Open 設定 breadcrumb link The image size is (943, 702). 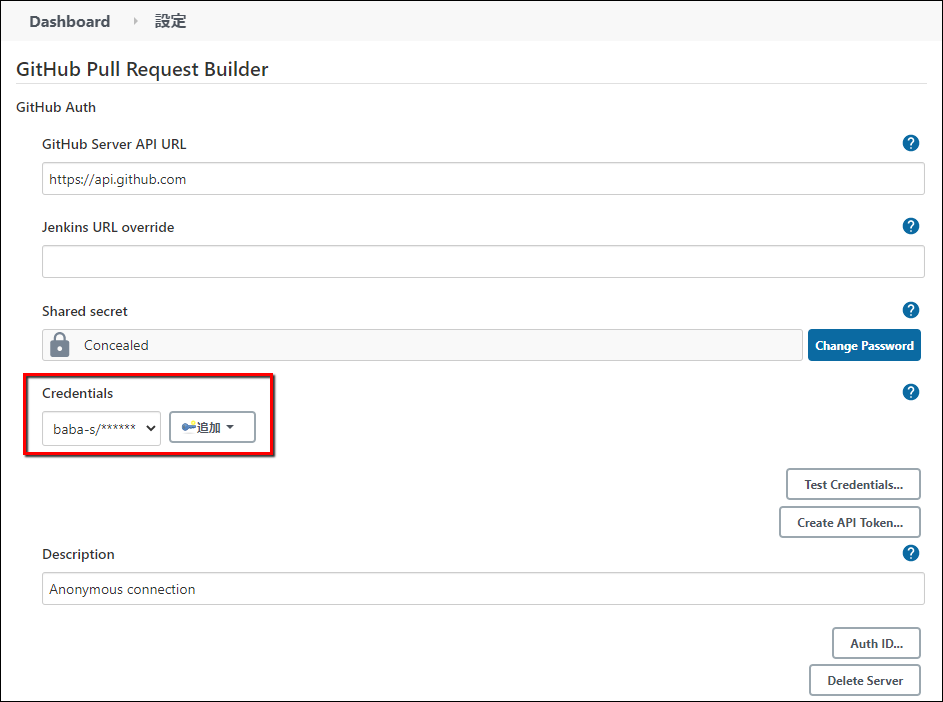(170, 22)
